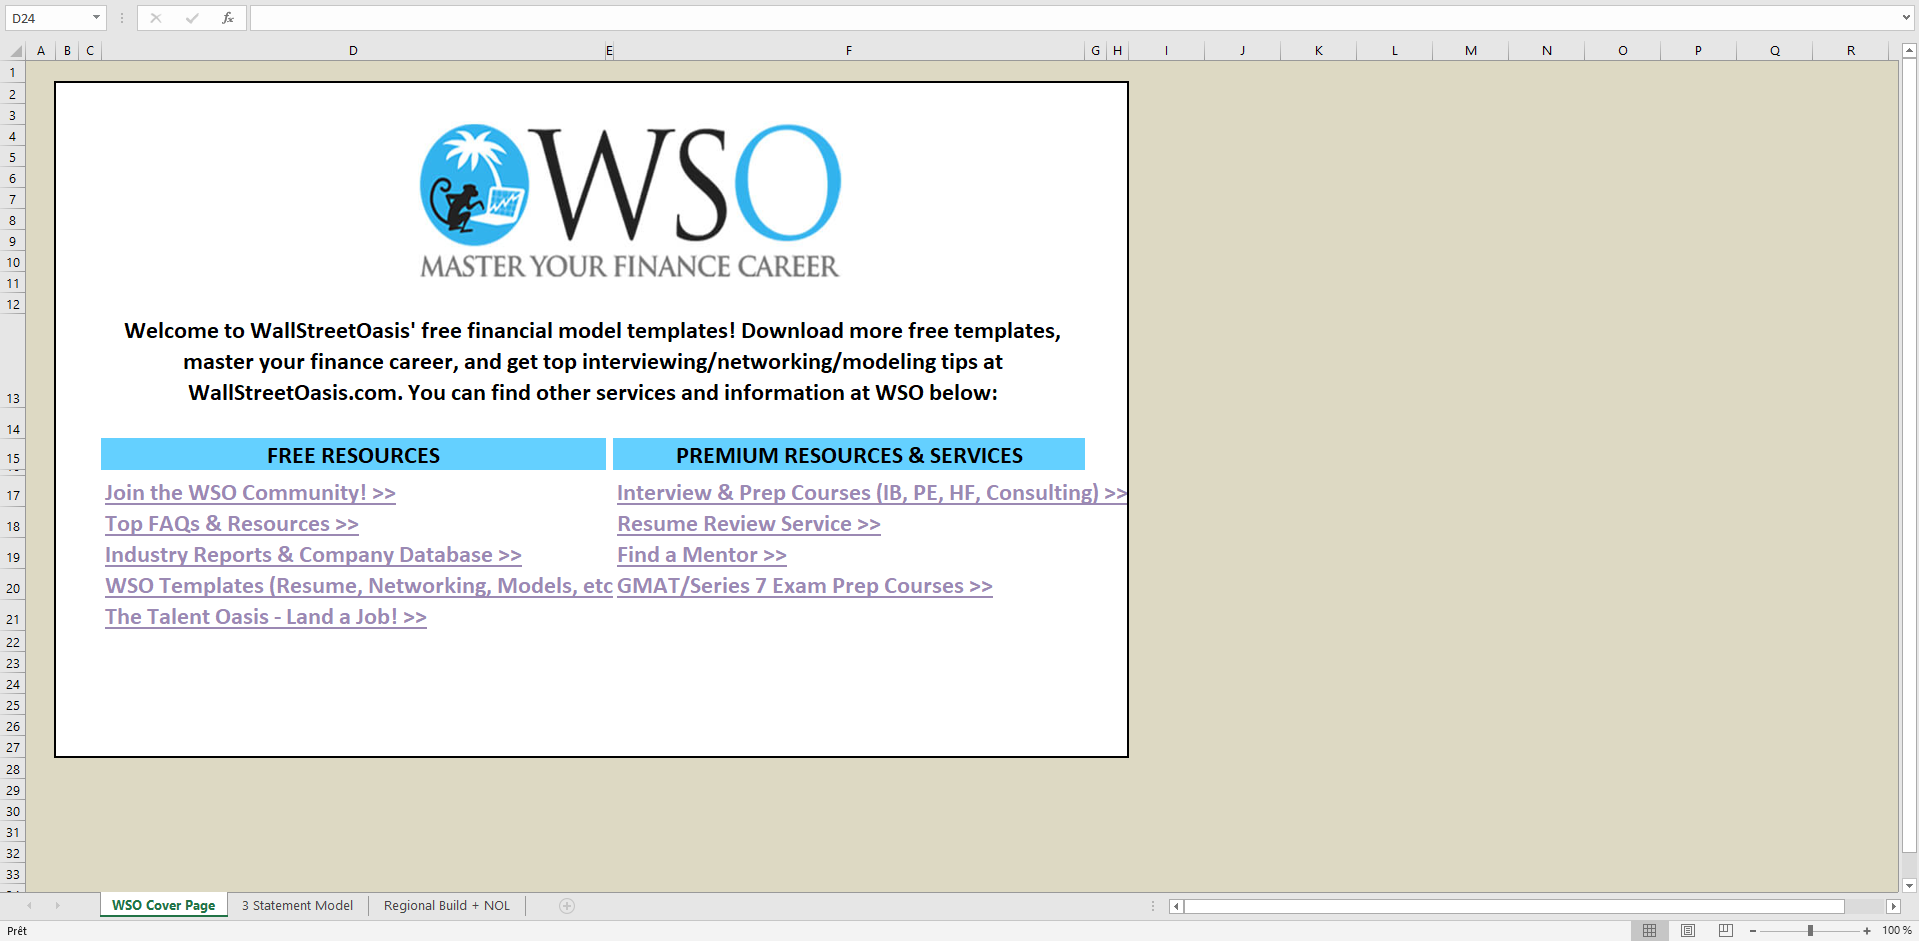Click the zoom in plus button
The image size is (1919, 941).
(1867, 931)
